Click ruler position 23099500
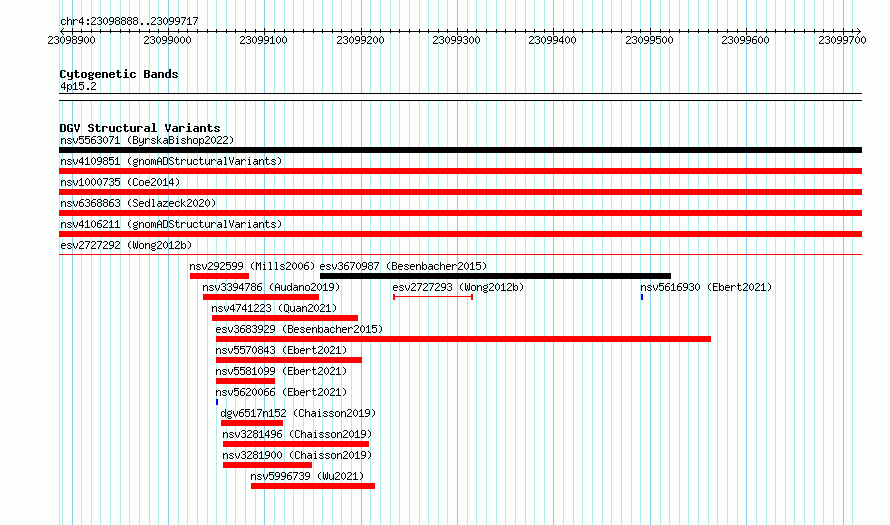890x525 pixels. click(649, 40)
